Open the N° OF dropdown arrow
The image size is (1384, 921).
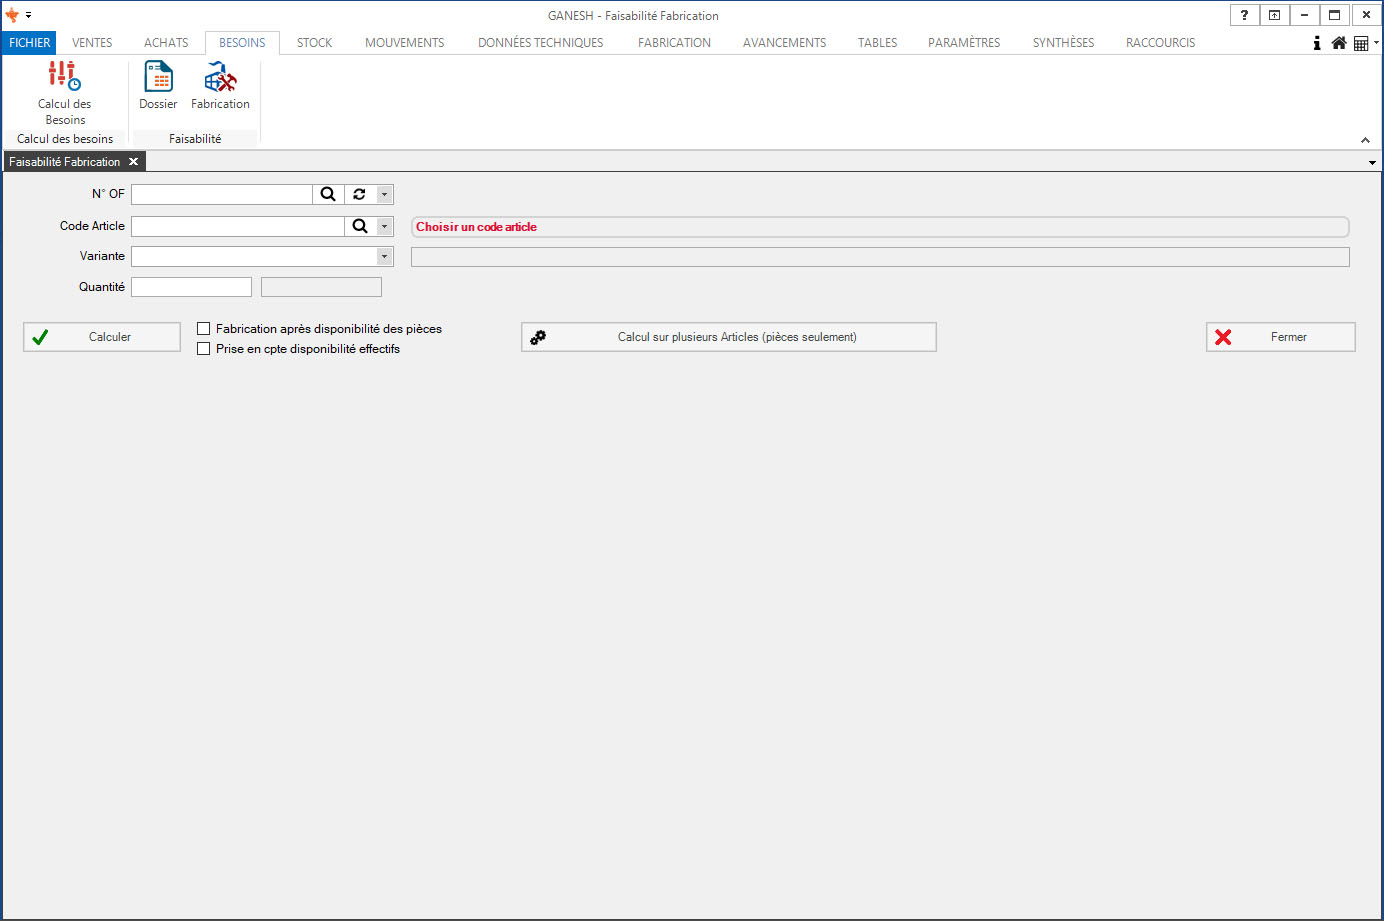coord(385,194)
